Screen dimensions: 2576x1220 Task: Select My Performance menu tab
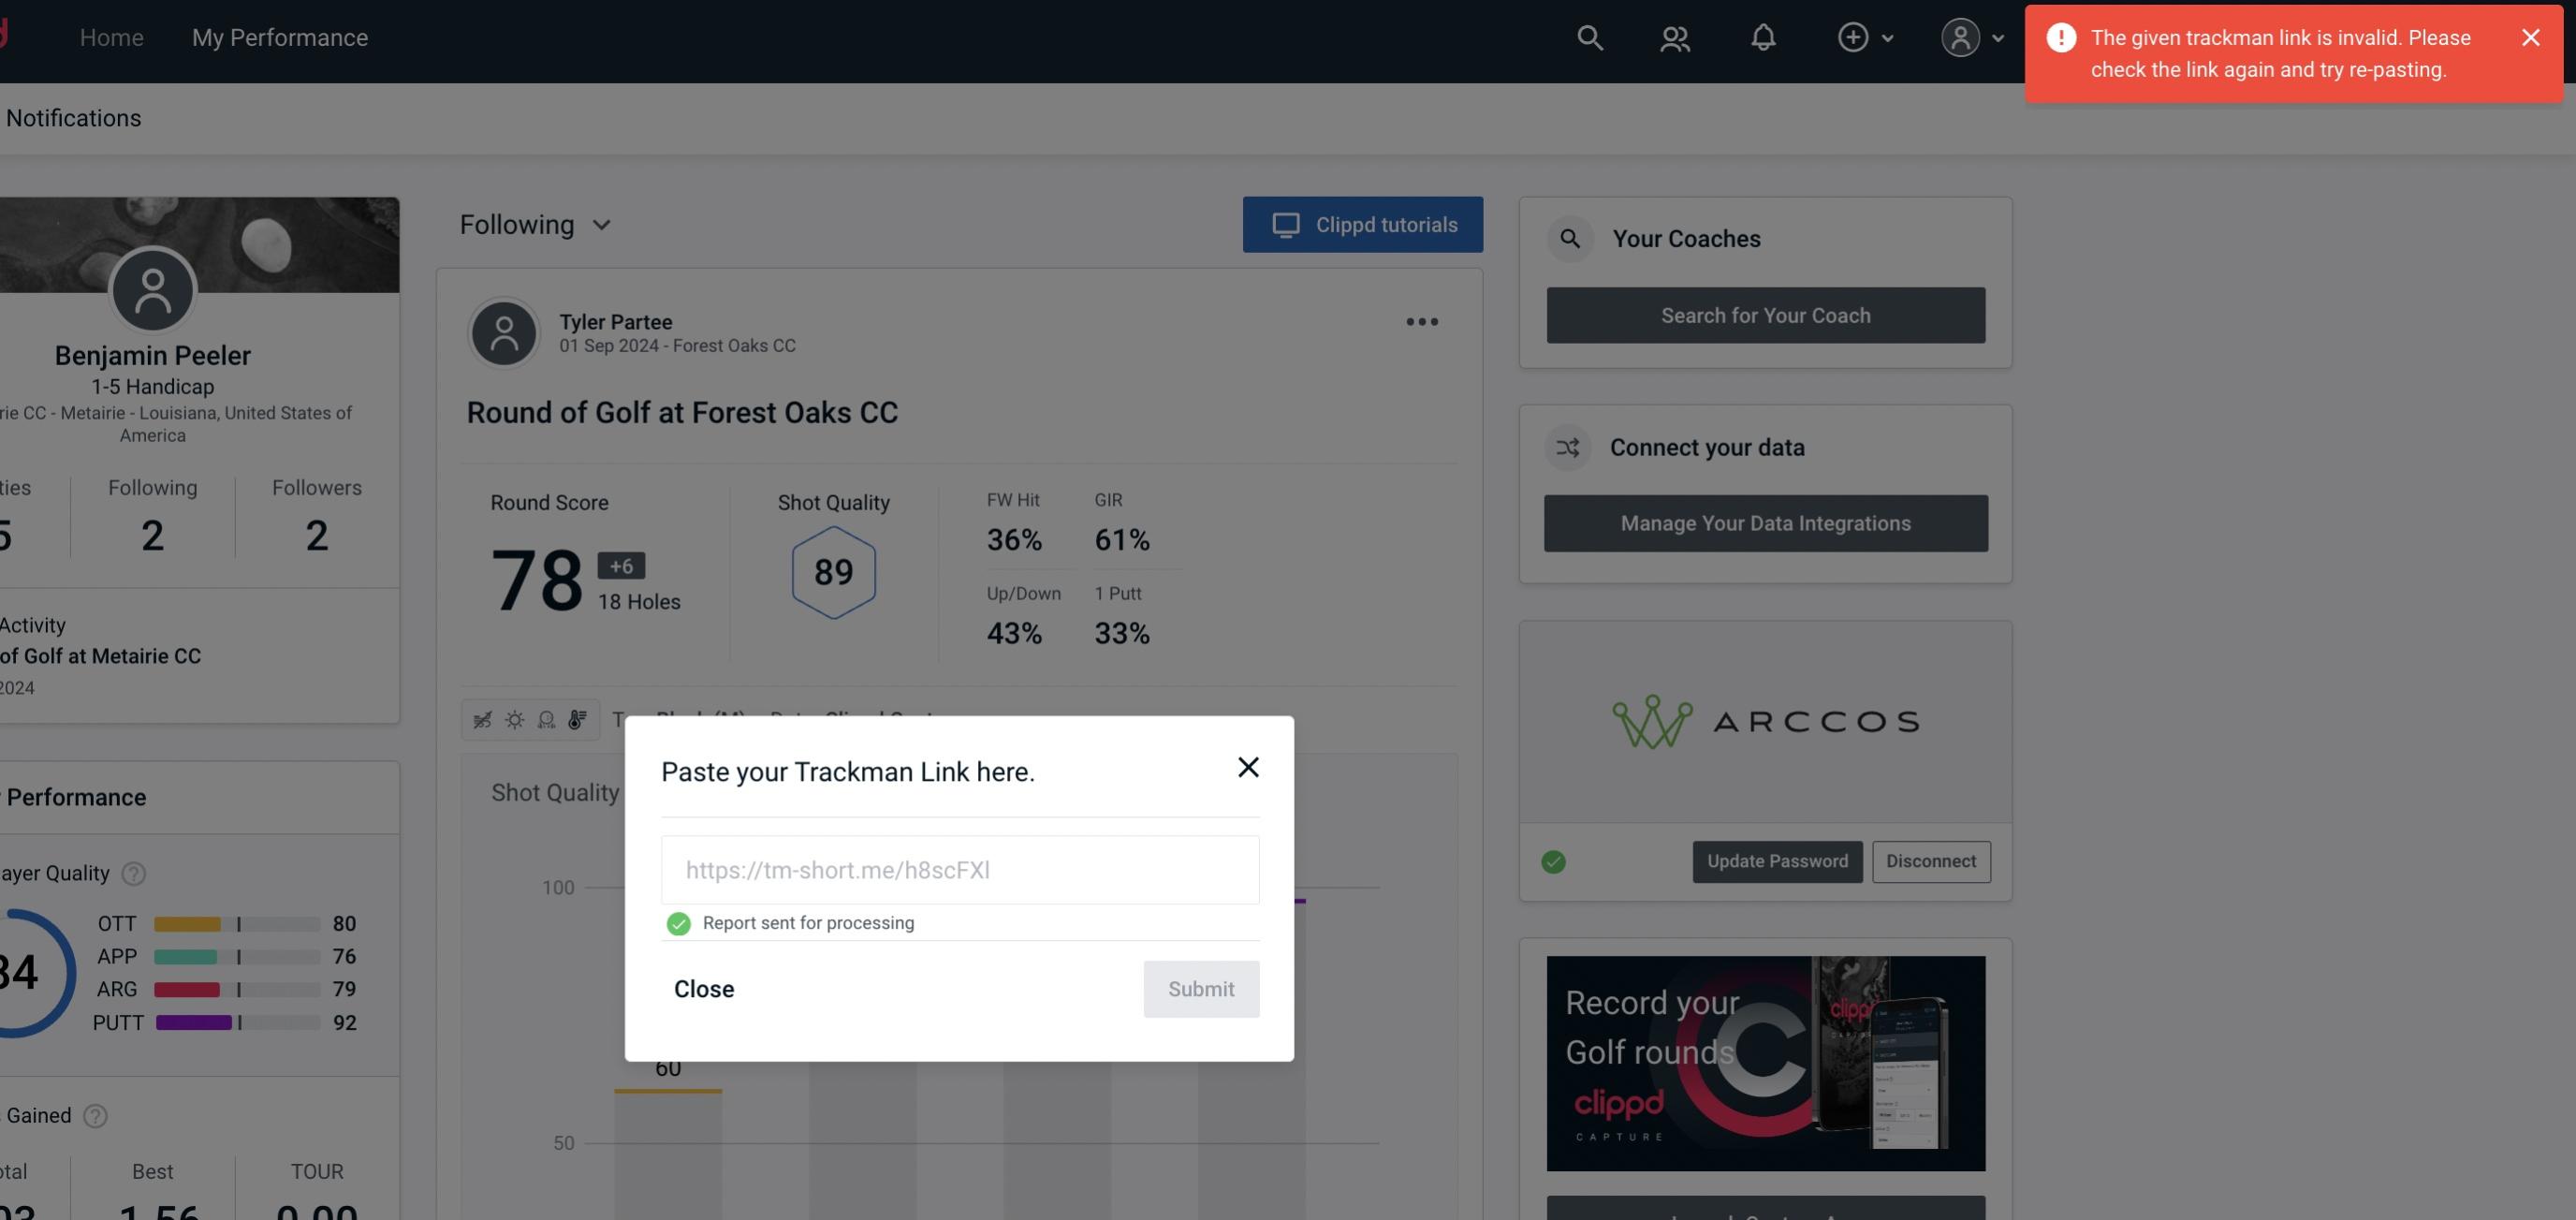tap(279, 35)
